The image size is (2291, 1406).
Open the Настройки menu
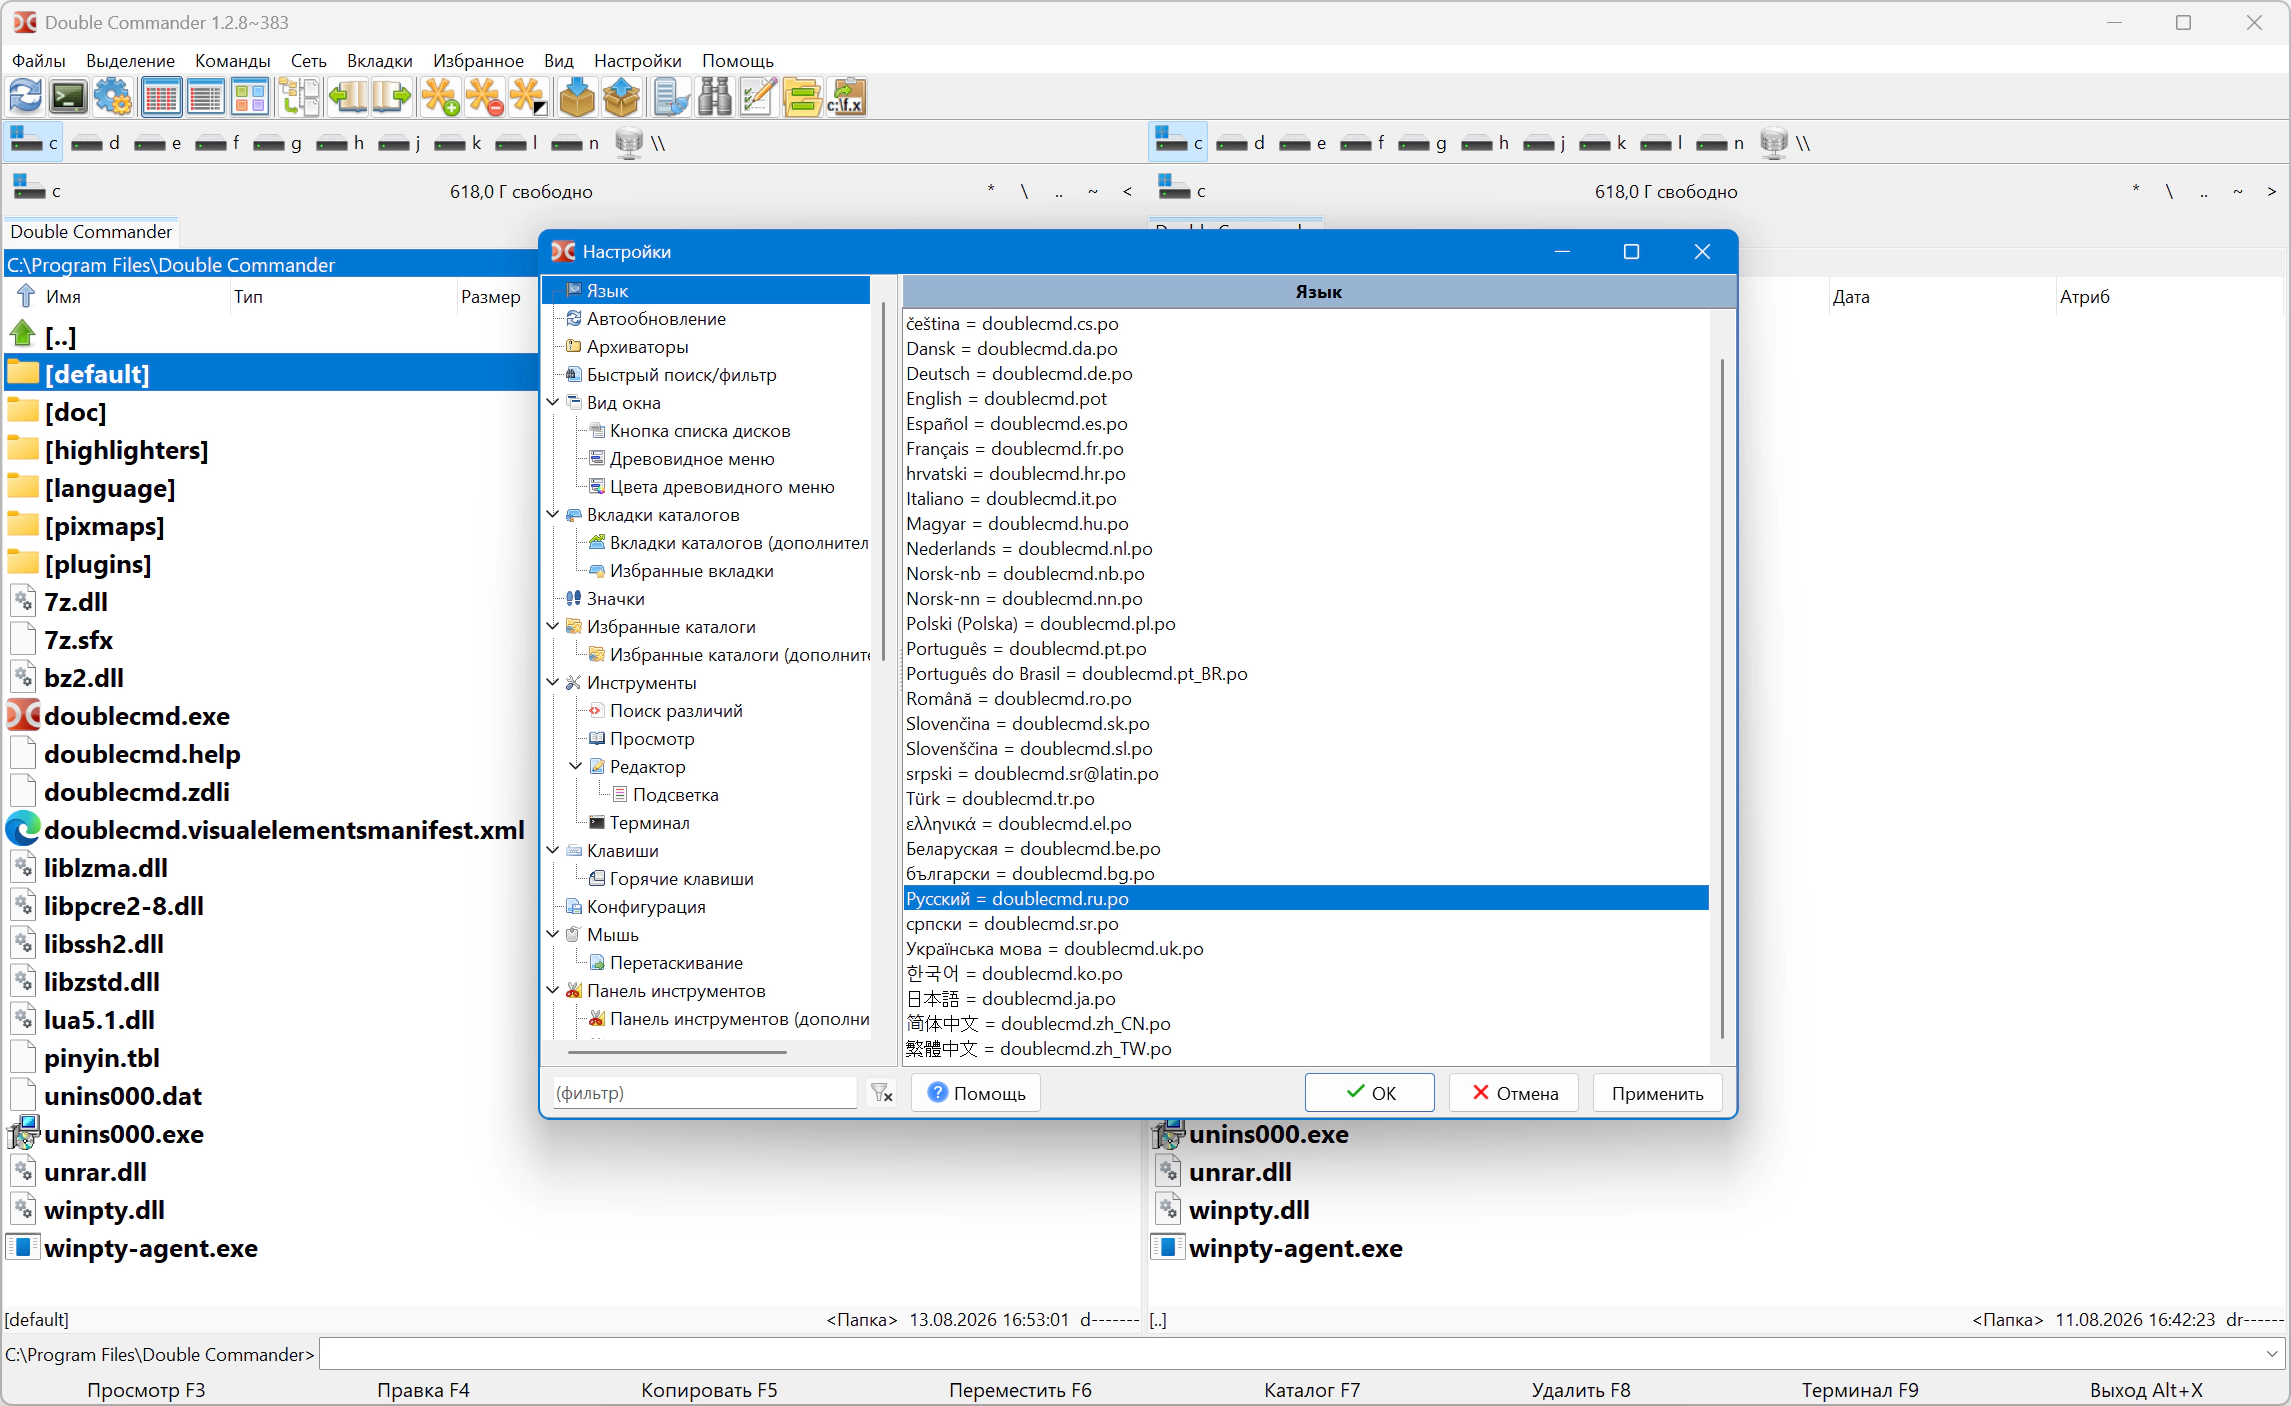(637, 60)
